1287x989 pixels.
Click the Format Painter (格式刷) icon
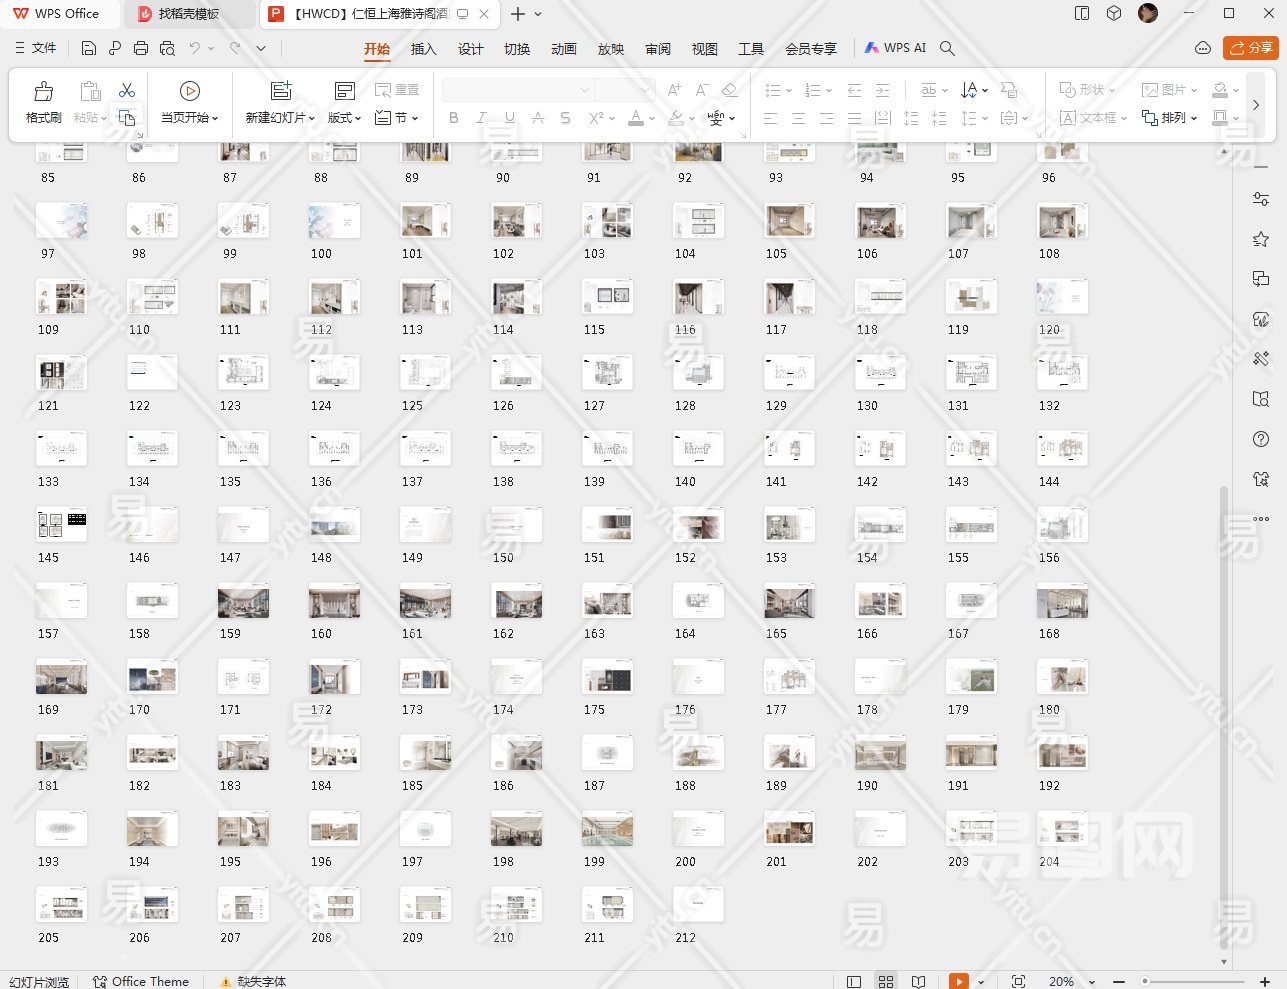coord(43,92)
